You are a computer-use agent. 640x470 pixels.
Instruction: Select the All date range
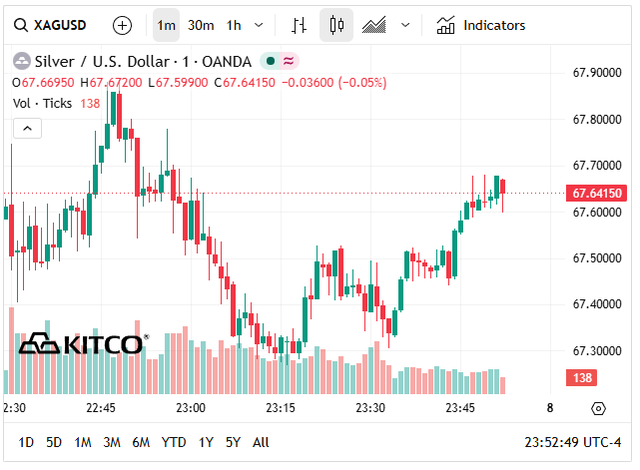click(x=261, y=442)
